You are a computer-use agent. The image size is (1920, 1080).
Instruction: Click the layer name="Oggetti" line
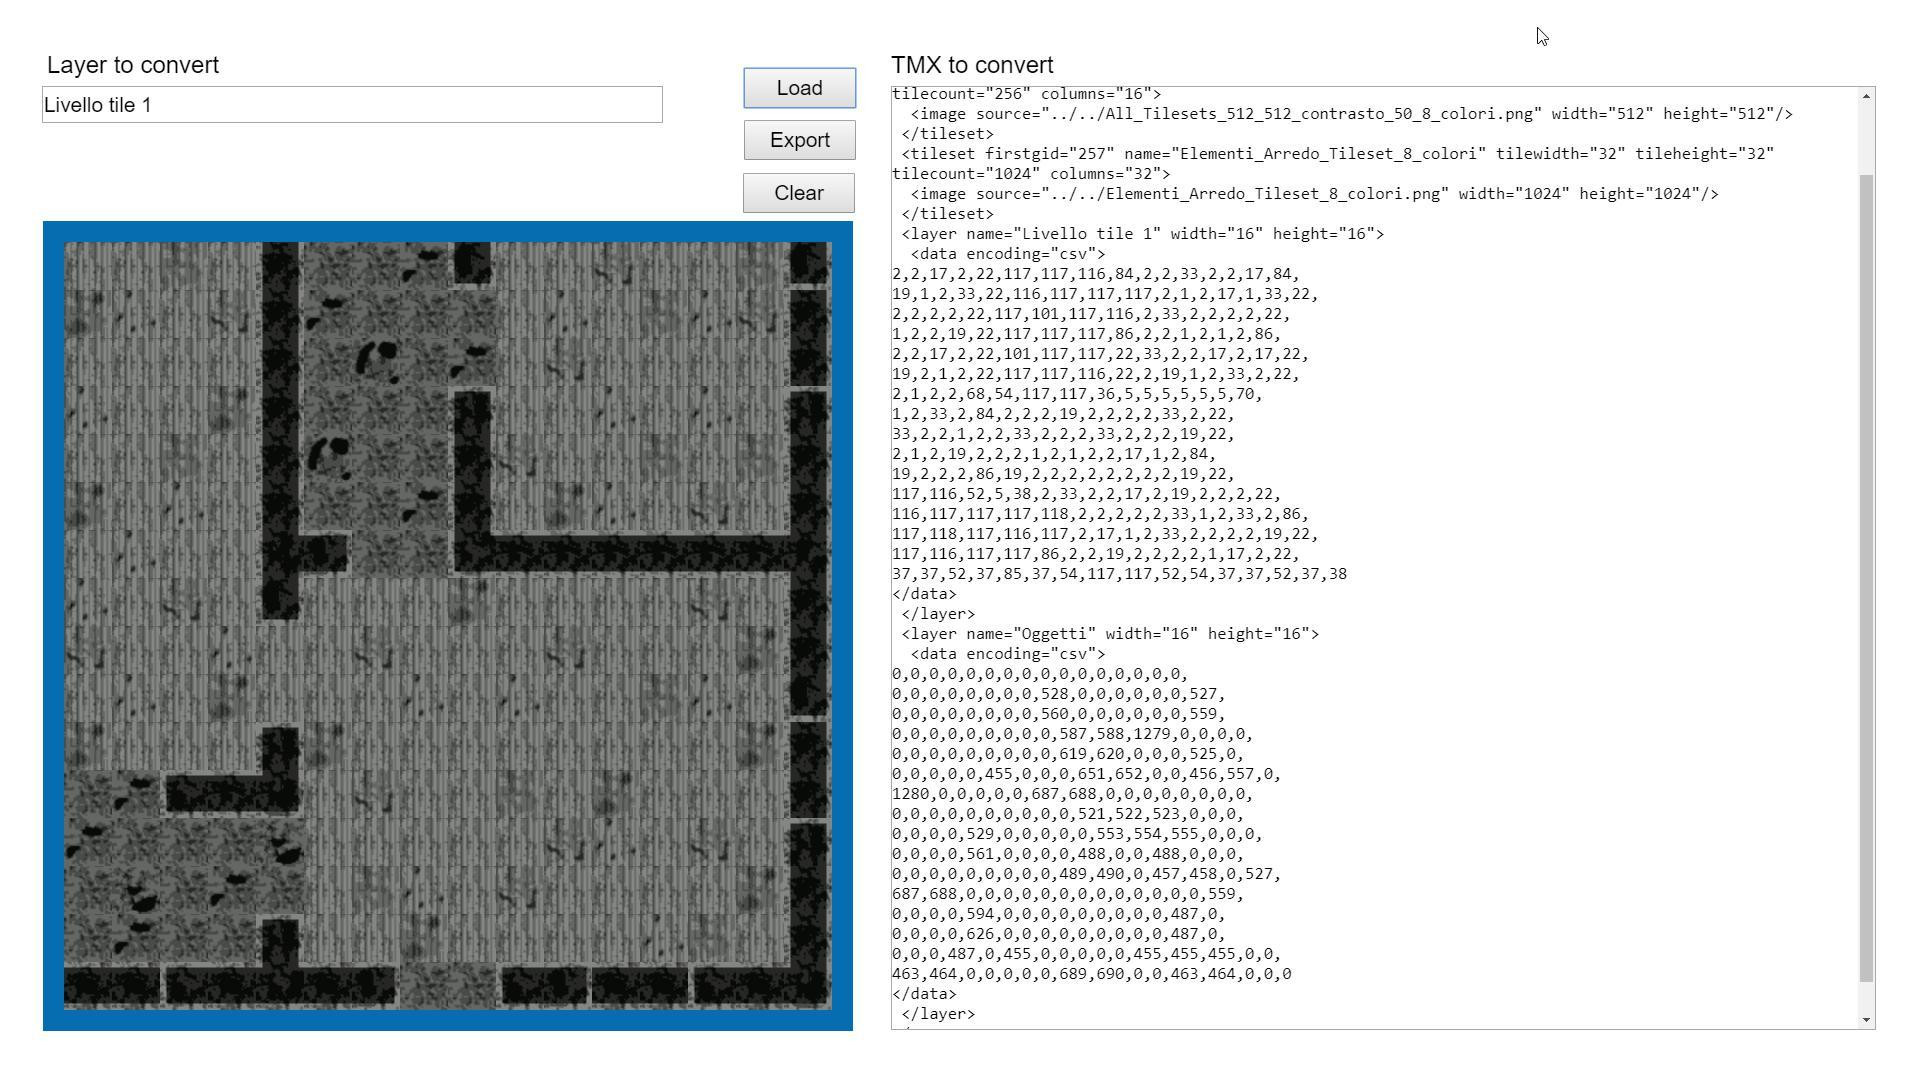[1110, 634]
